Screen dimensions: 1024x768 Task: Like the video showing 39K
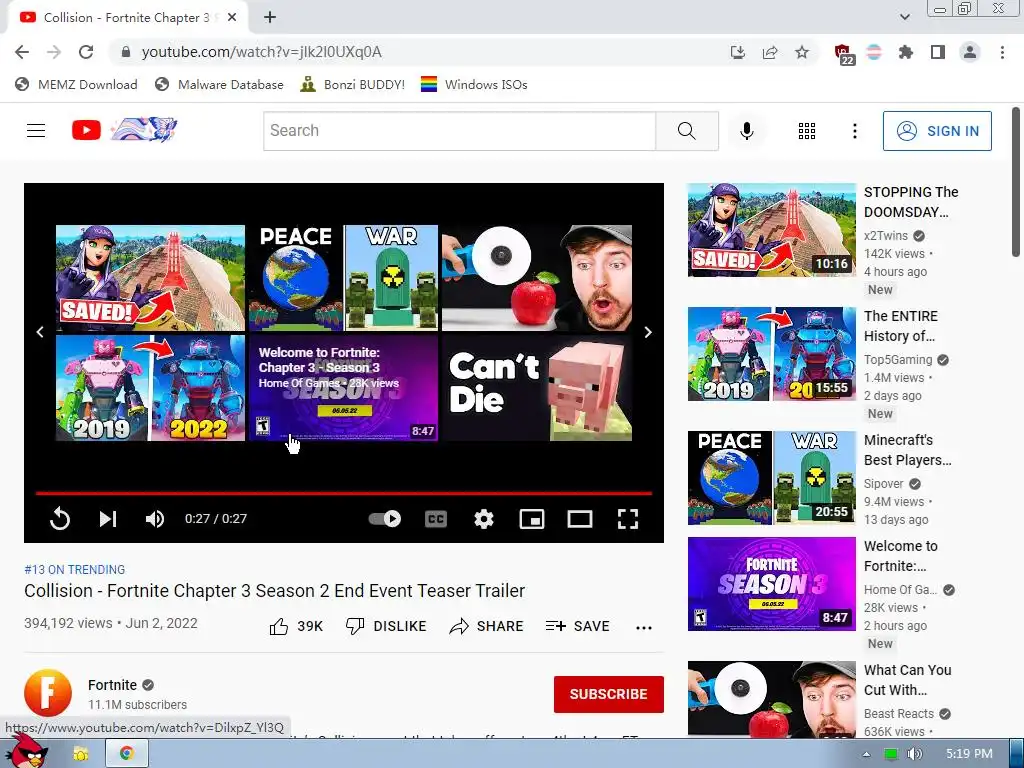[296, 626]
